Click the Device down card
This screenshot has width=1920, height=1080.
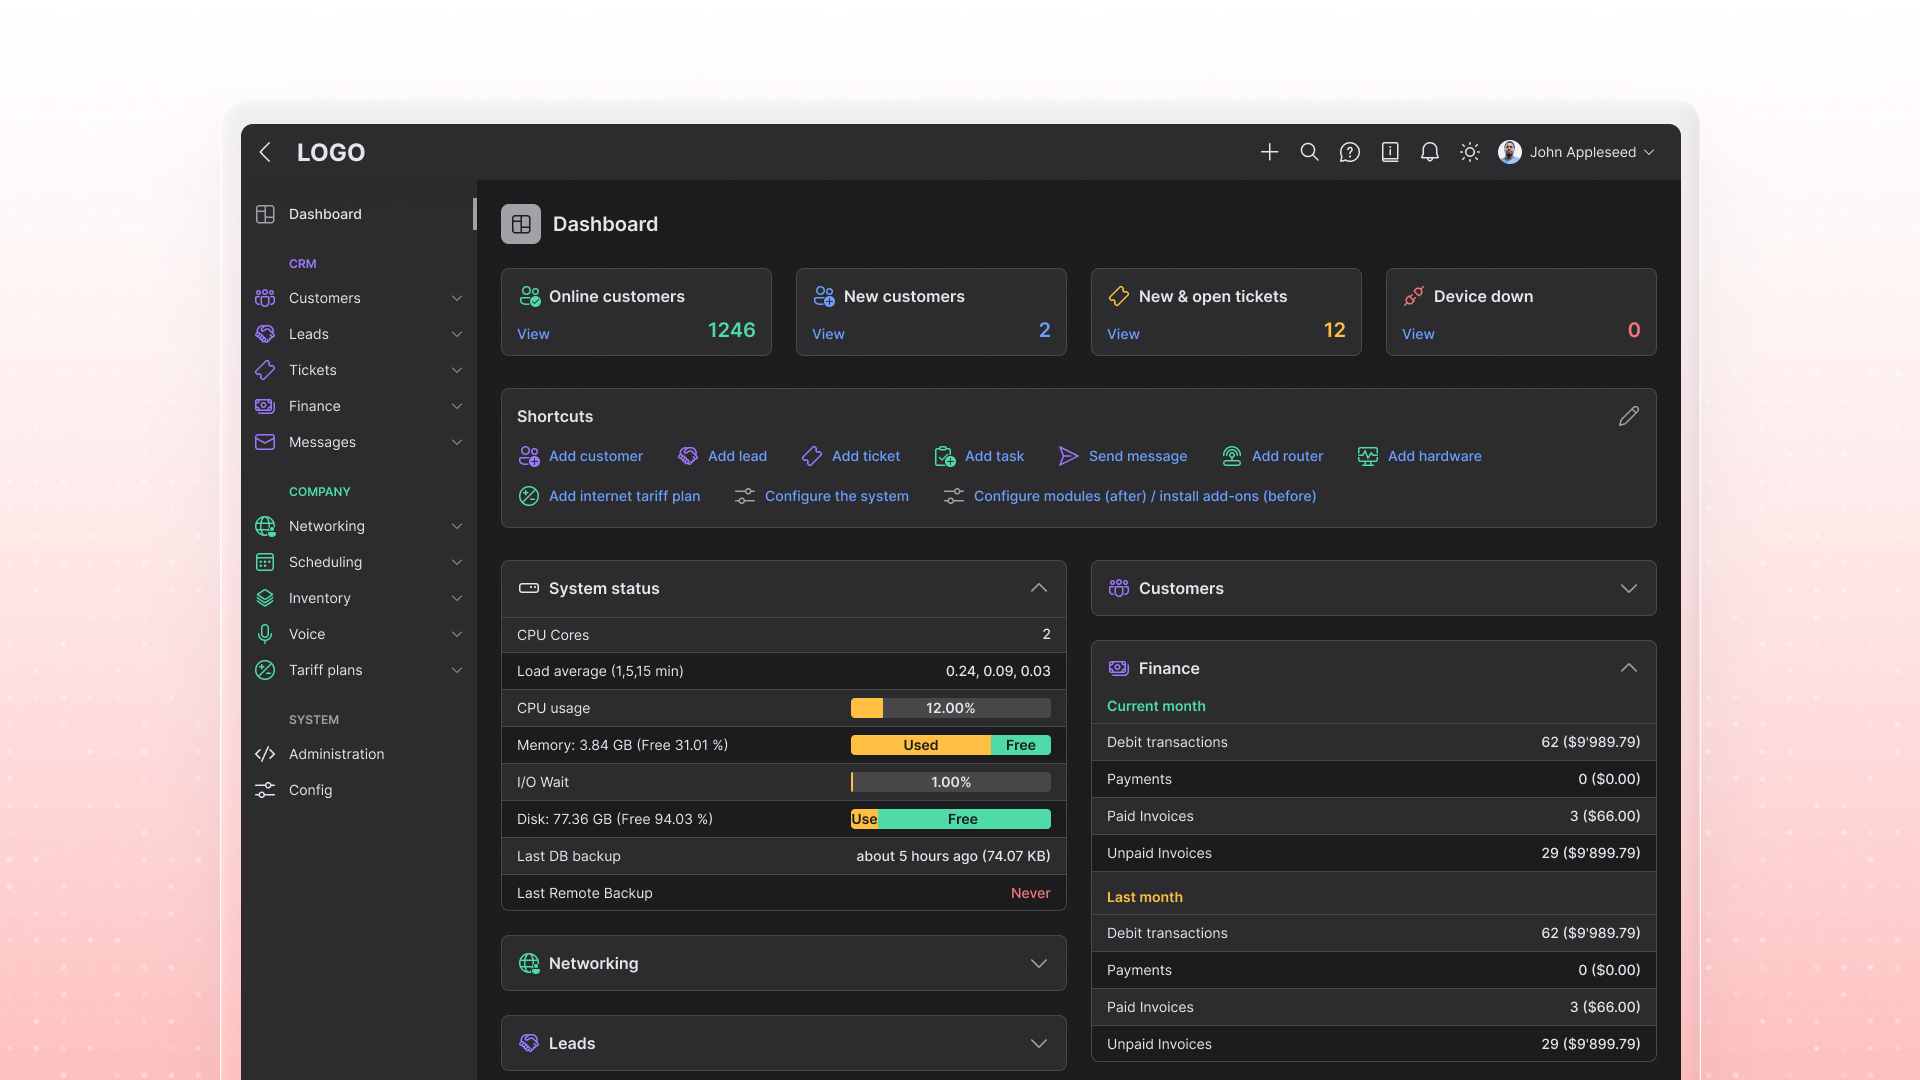1520,312
